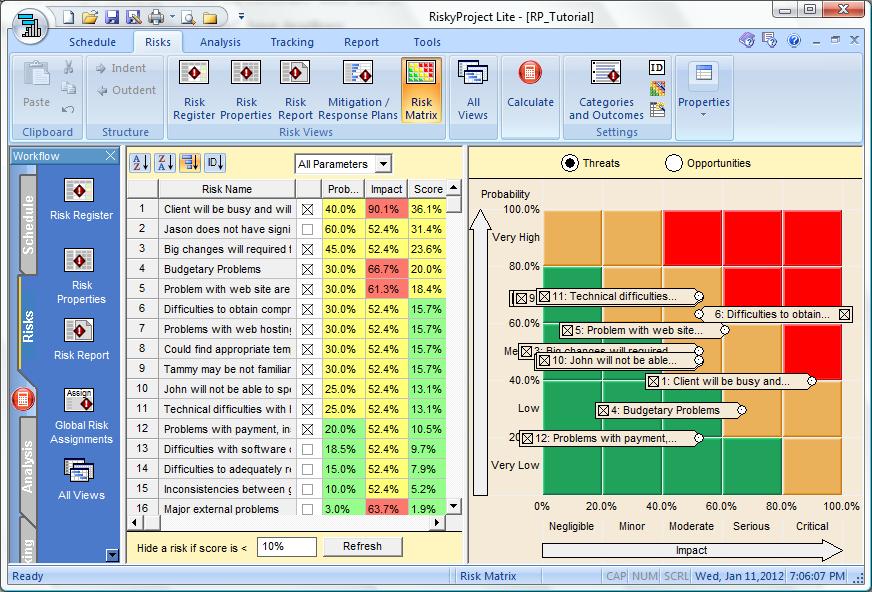872x592 pixels.
Task: Click the risk matrix format icon in Settings
Action: pos(657,88)
